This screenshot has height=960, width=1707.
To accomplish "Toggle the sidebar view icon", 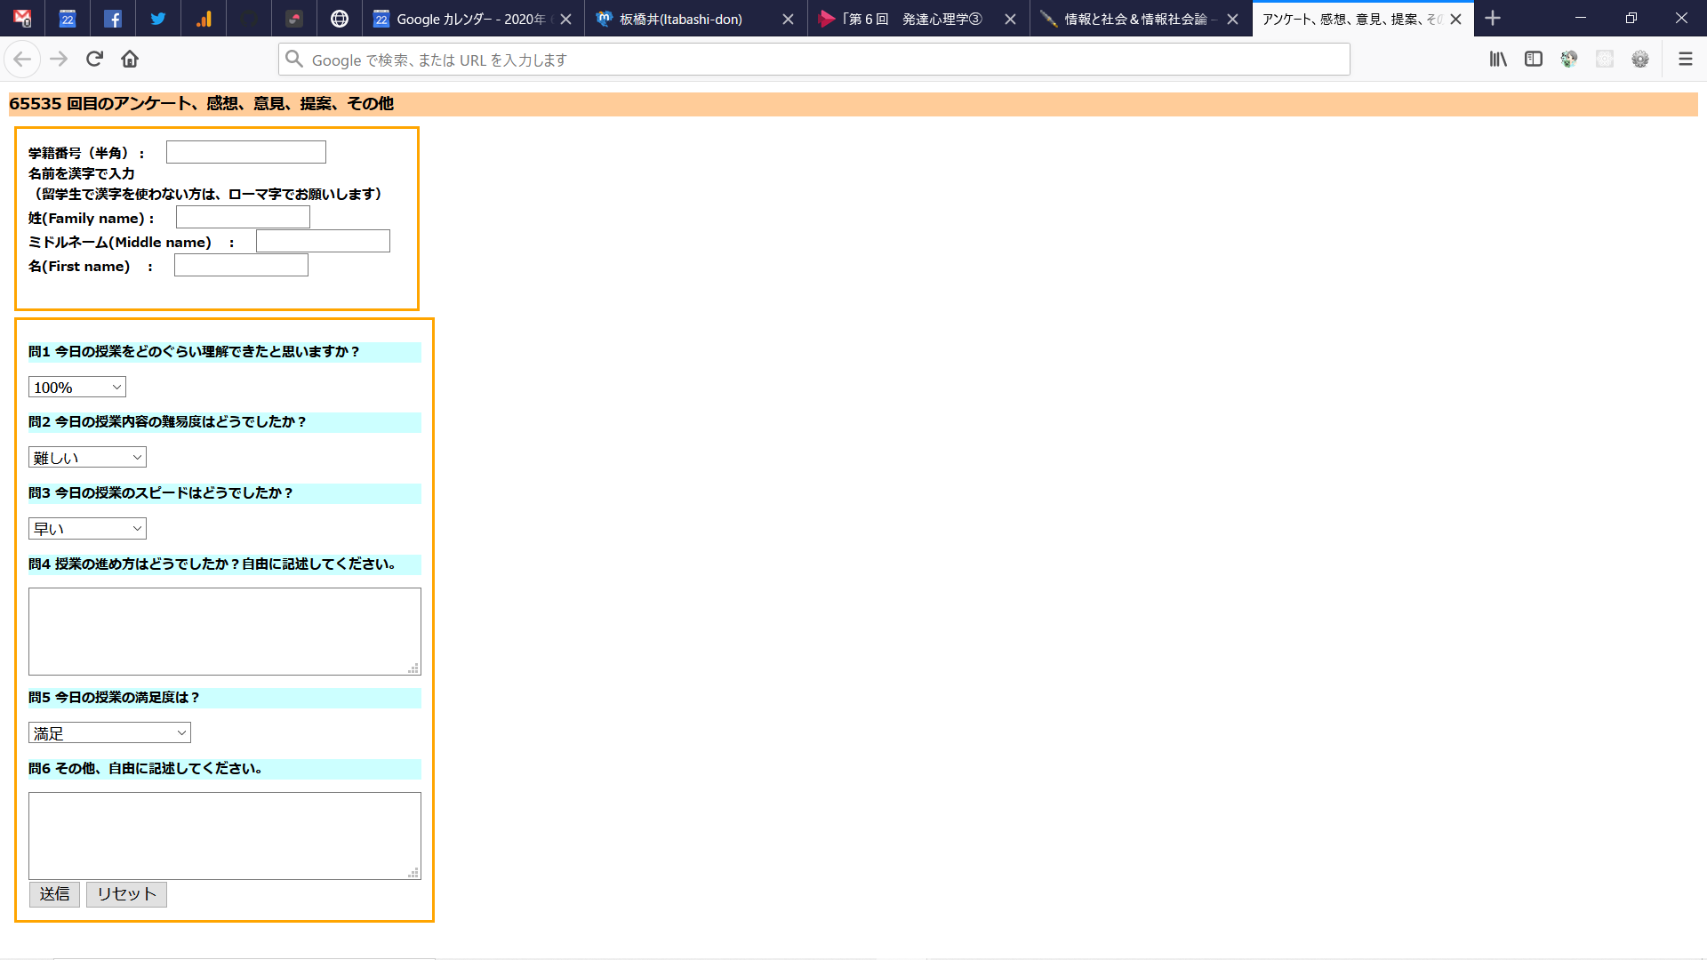I will pyautogui.click(x=1533, y=59).
